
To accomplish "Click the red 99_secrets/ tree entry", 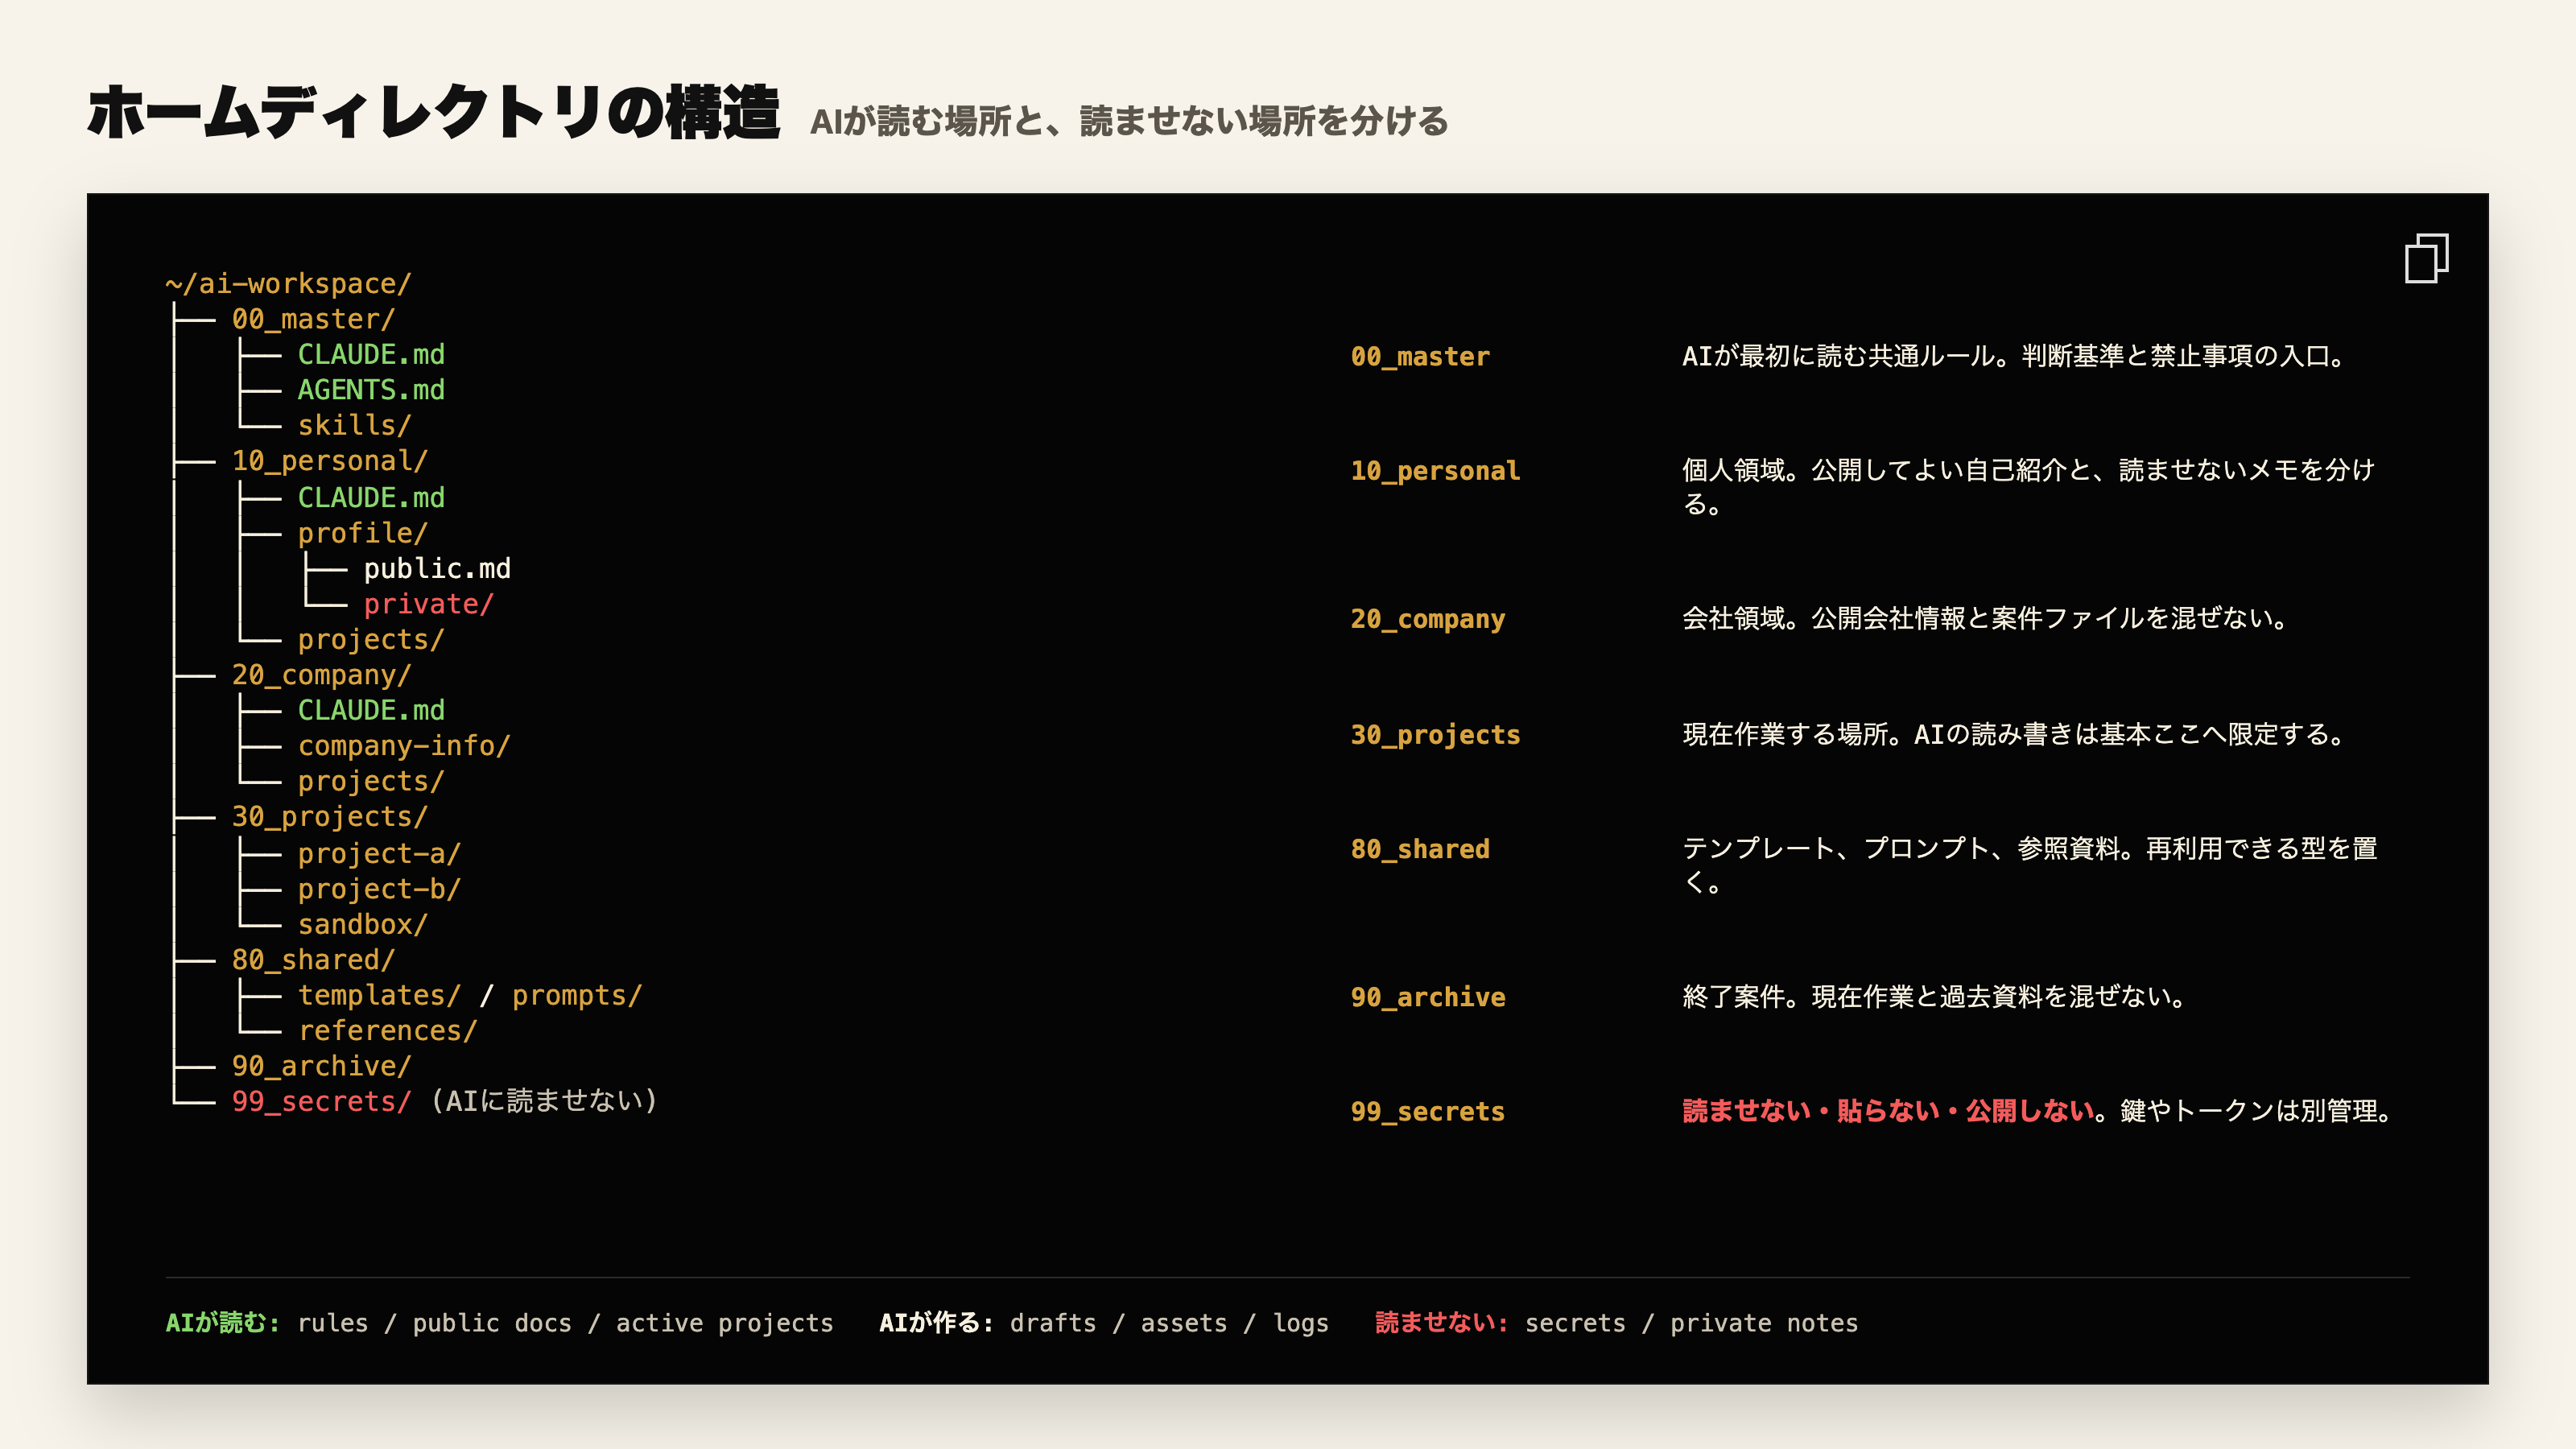I will pyautogui.click(x=321, y=1101).
